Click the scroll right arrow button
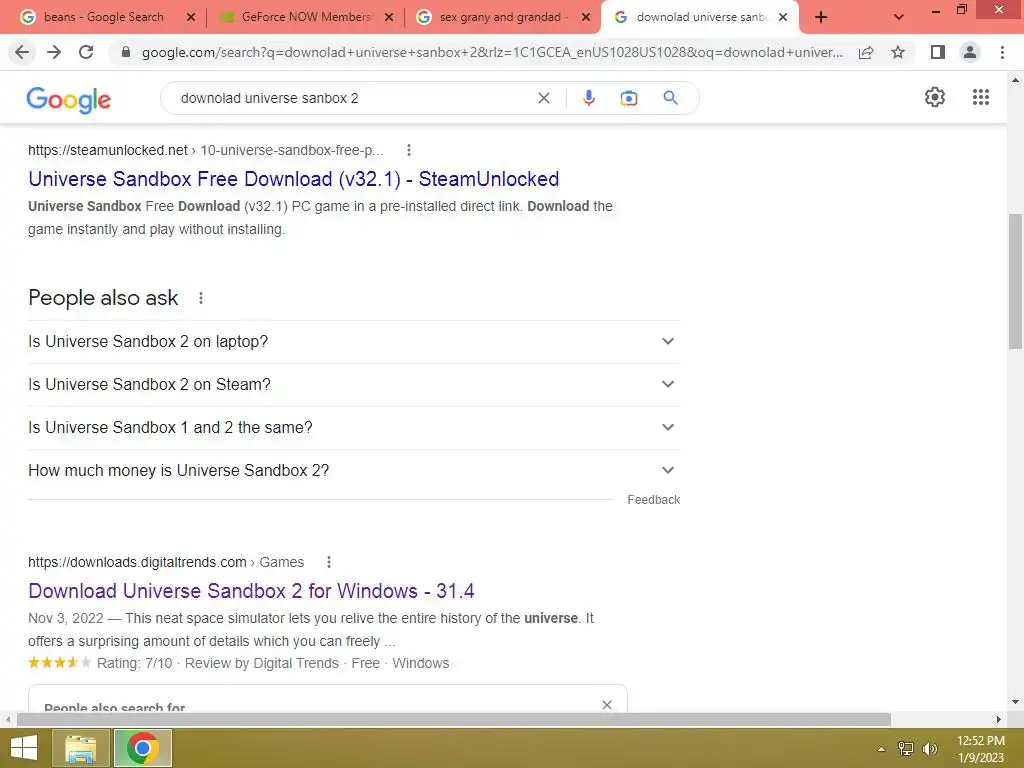Image resolution: width=1024 pixels, height=768 pixels. (x=999, y=719)
